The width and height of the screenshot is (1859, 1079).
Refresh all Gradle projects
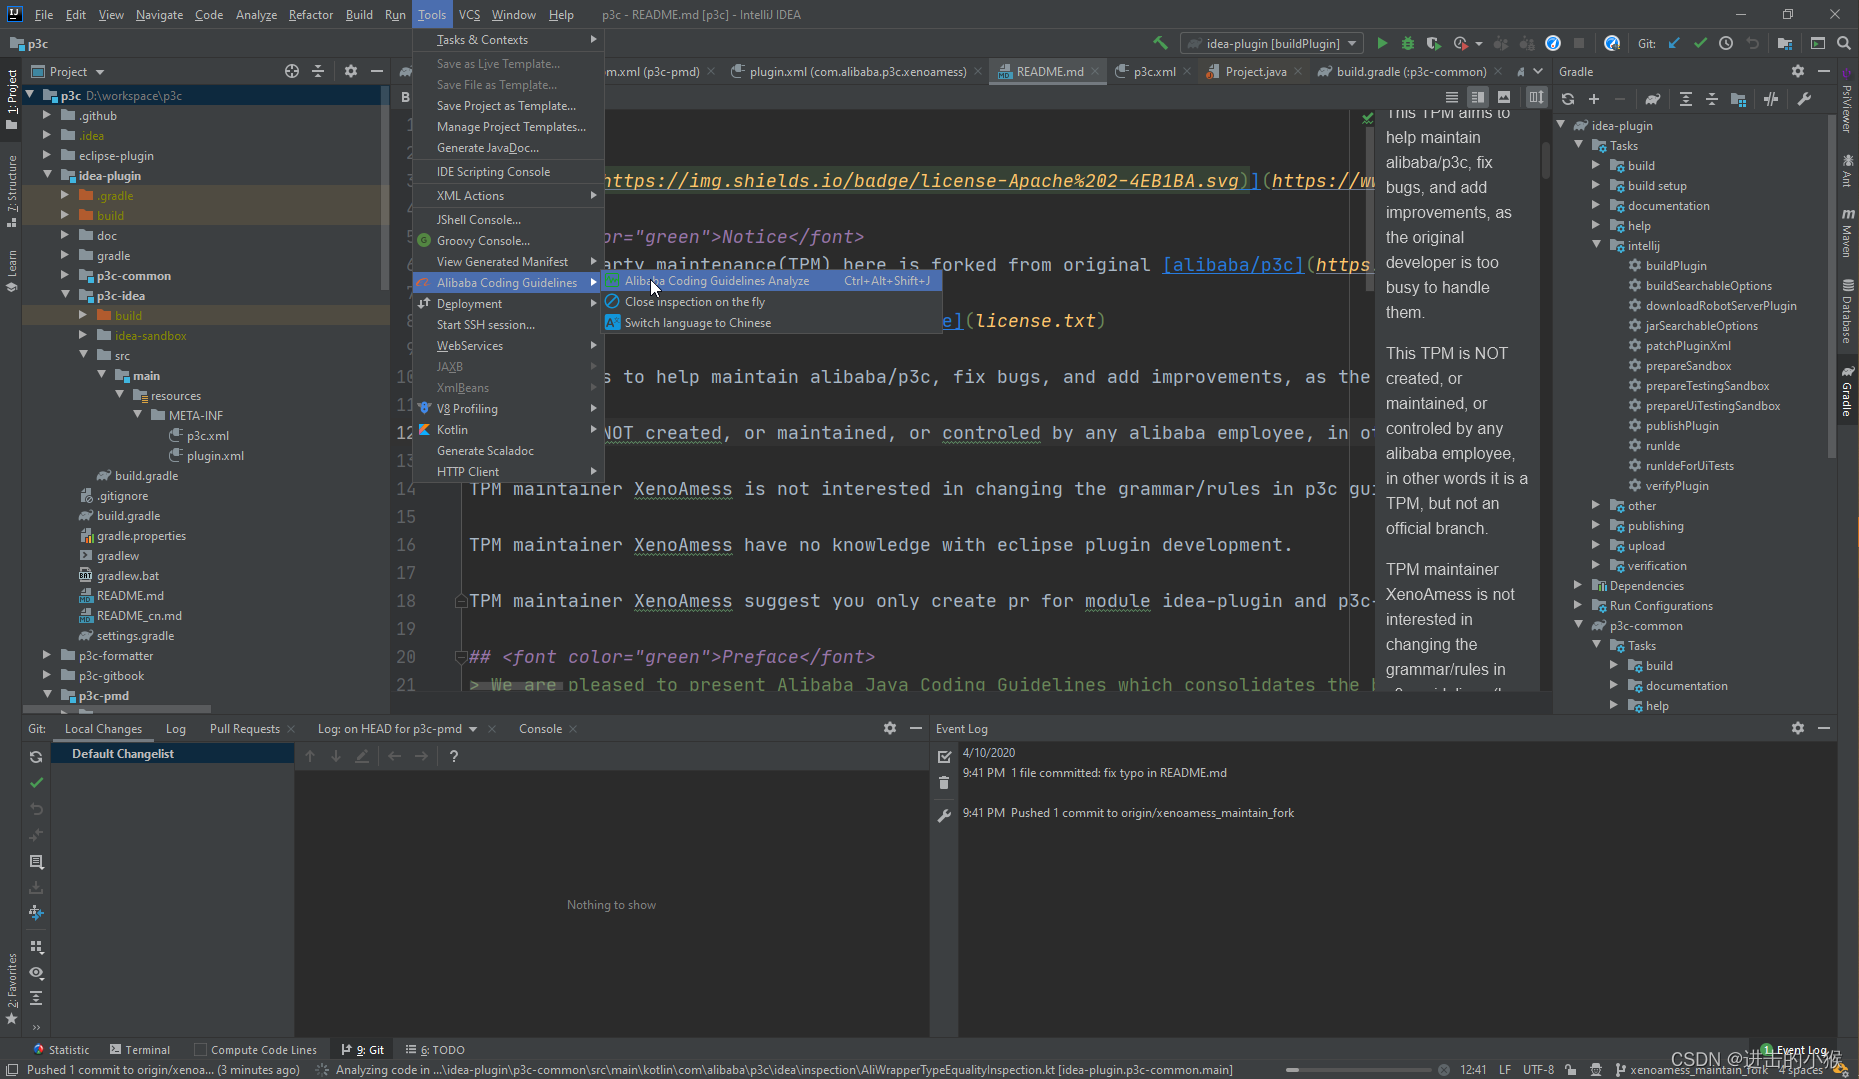pyautogui.click(x=1568, y=98)
